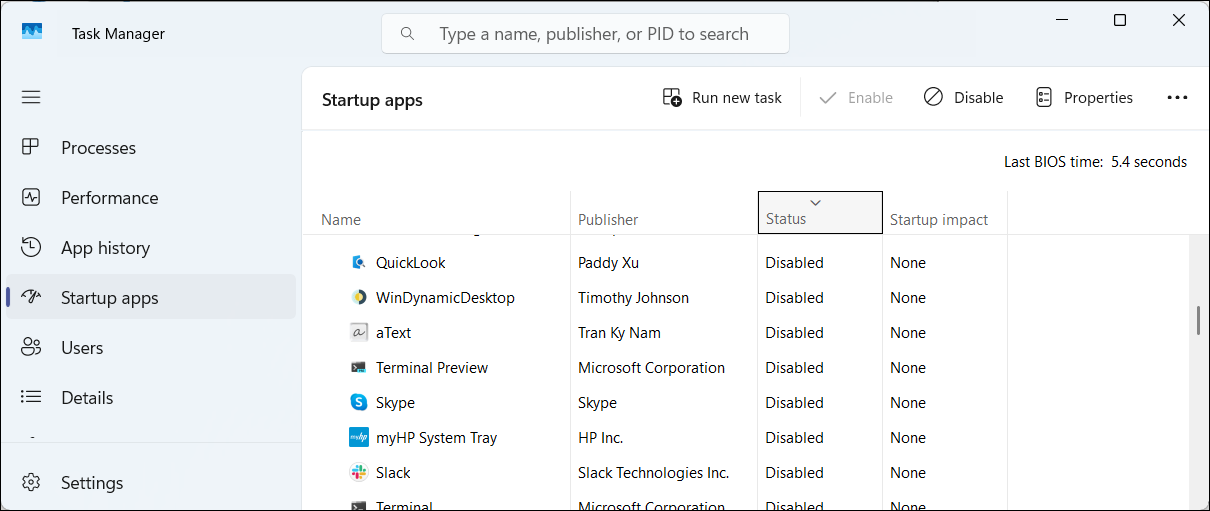Click publisher Timothy Johnson
This screenshot has width=1210, height=511.
[633, 298]
